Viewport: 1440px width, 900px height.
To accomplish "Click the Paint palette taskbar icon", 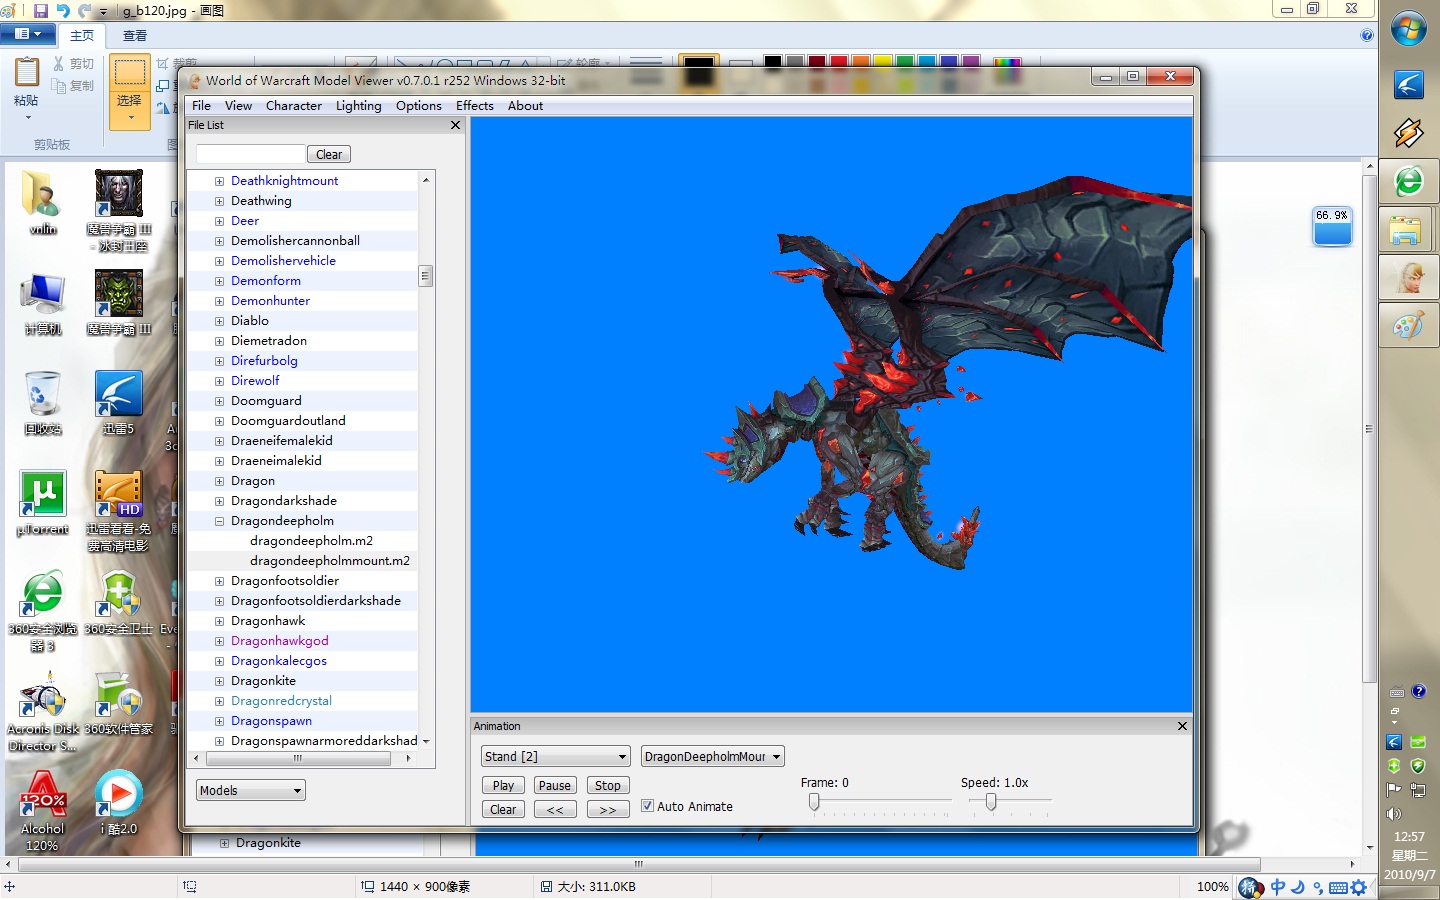I will click(x=1408, y=326).
